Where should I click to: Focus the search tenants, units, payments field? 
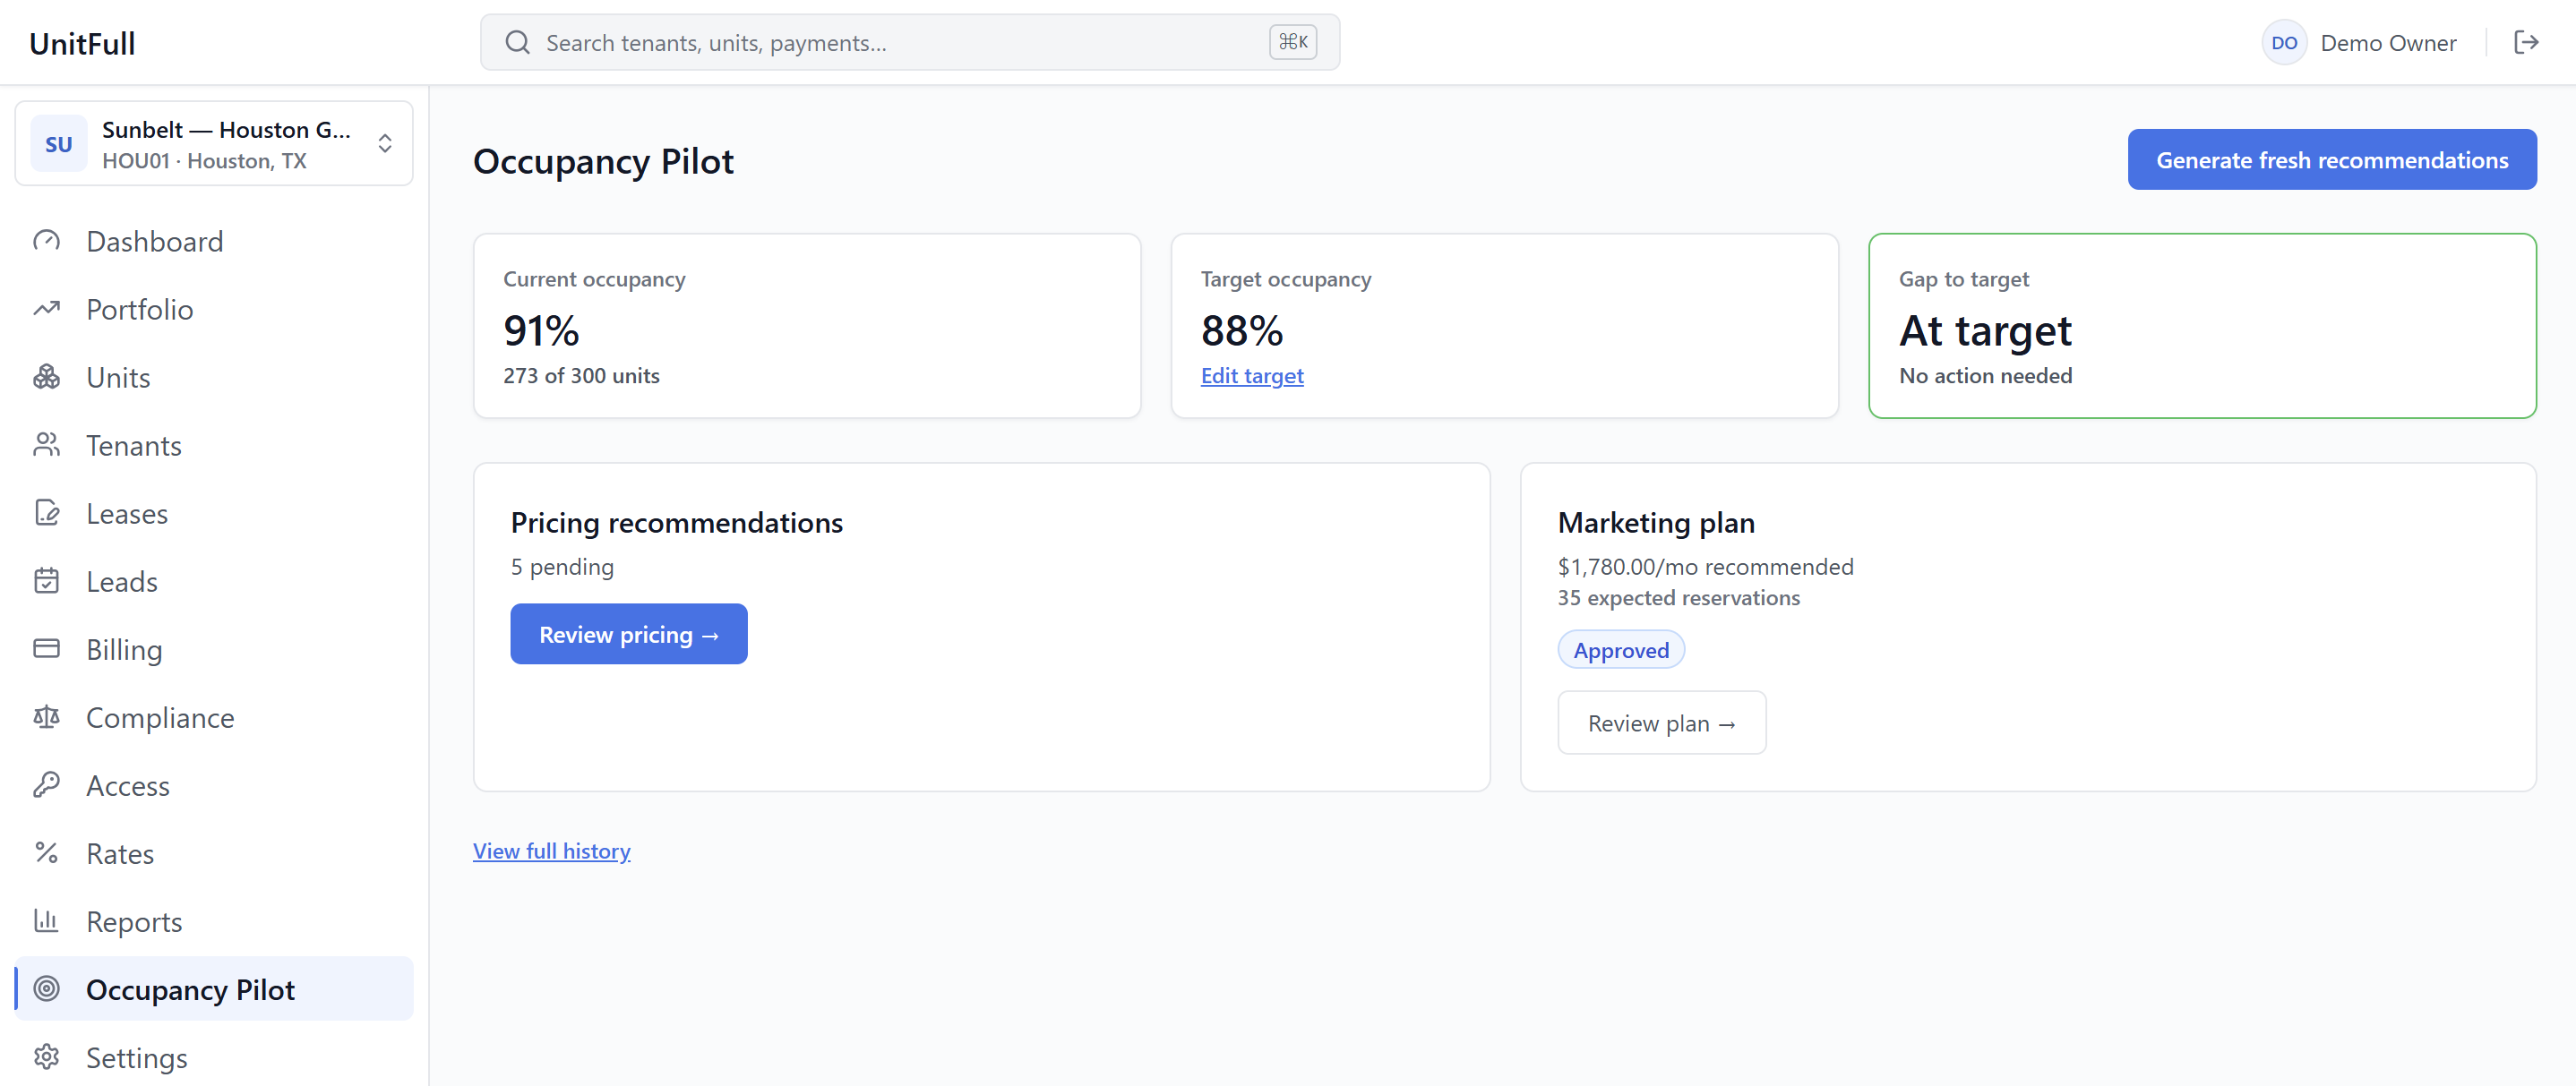tap(909, 42)
